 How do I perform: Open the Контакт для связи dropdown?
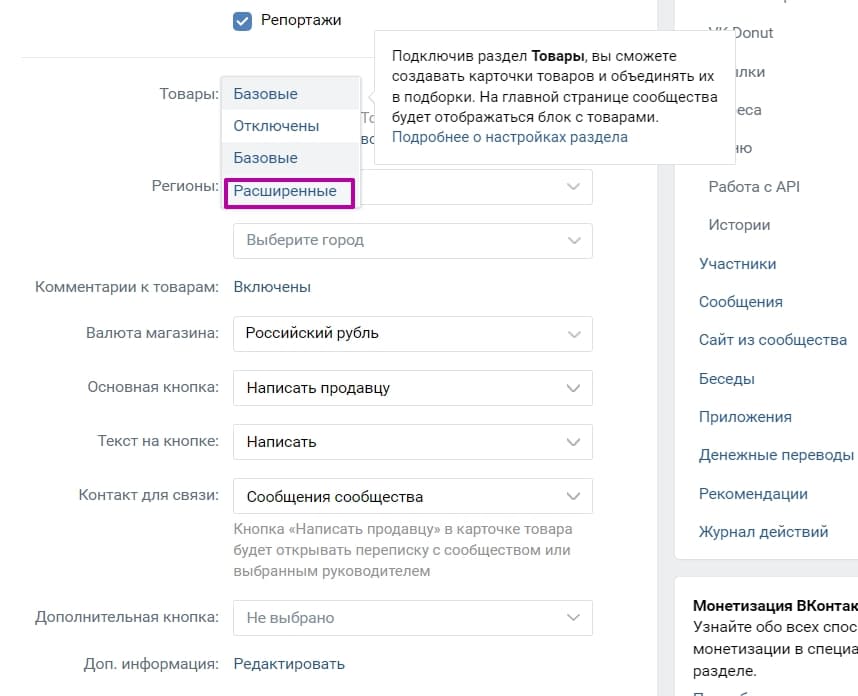(x=412, y=496)
